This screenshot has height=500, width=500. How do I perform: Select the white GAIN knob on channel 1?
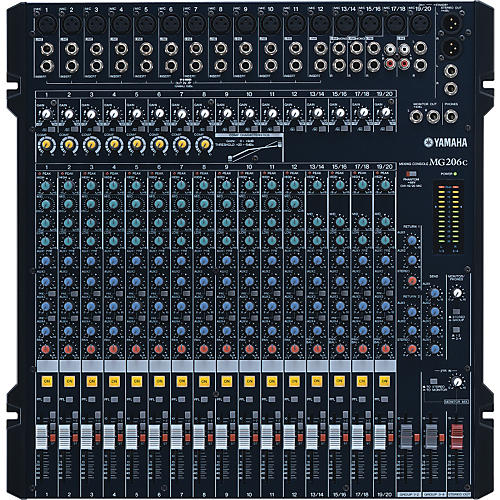[x=46, y=114]
